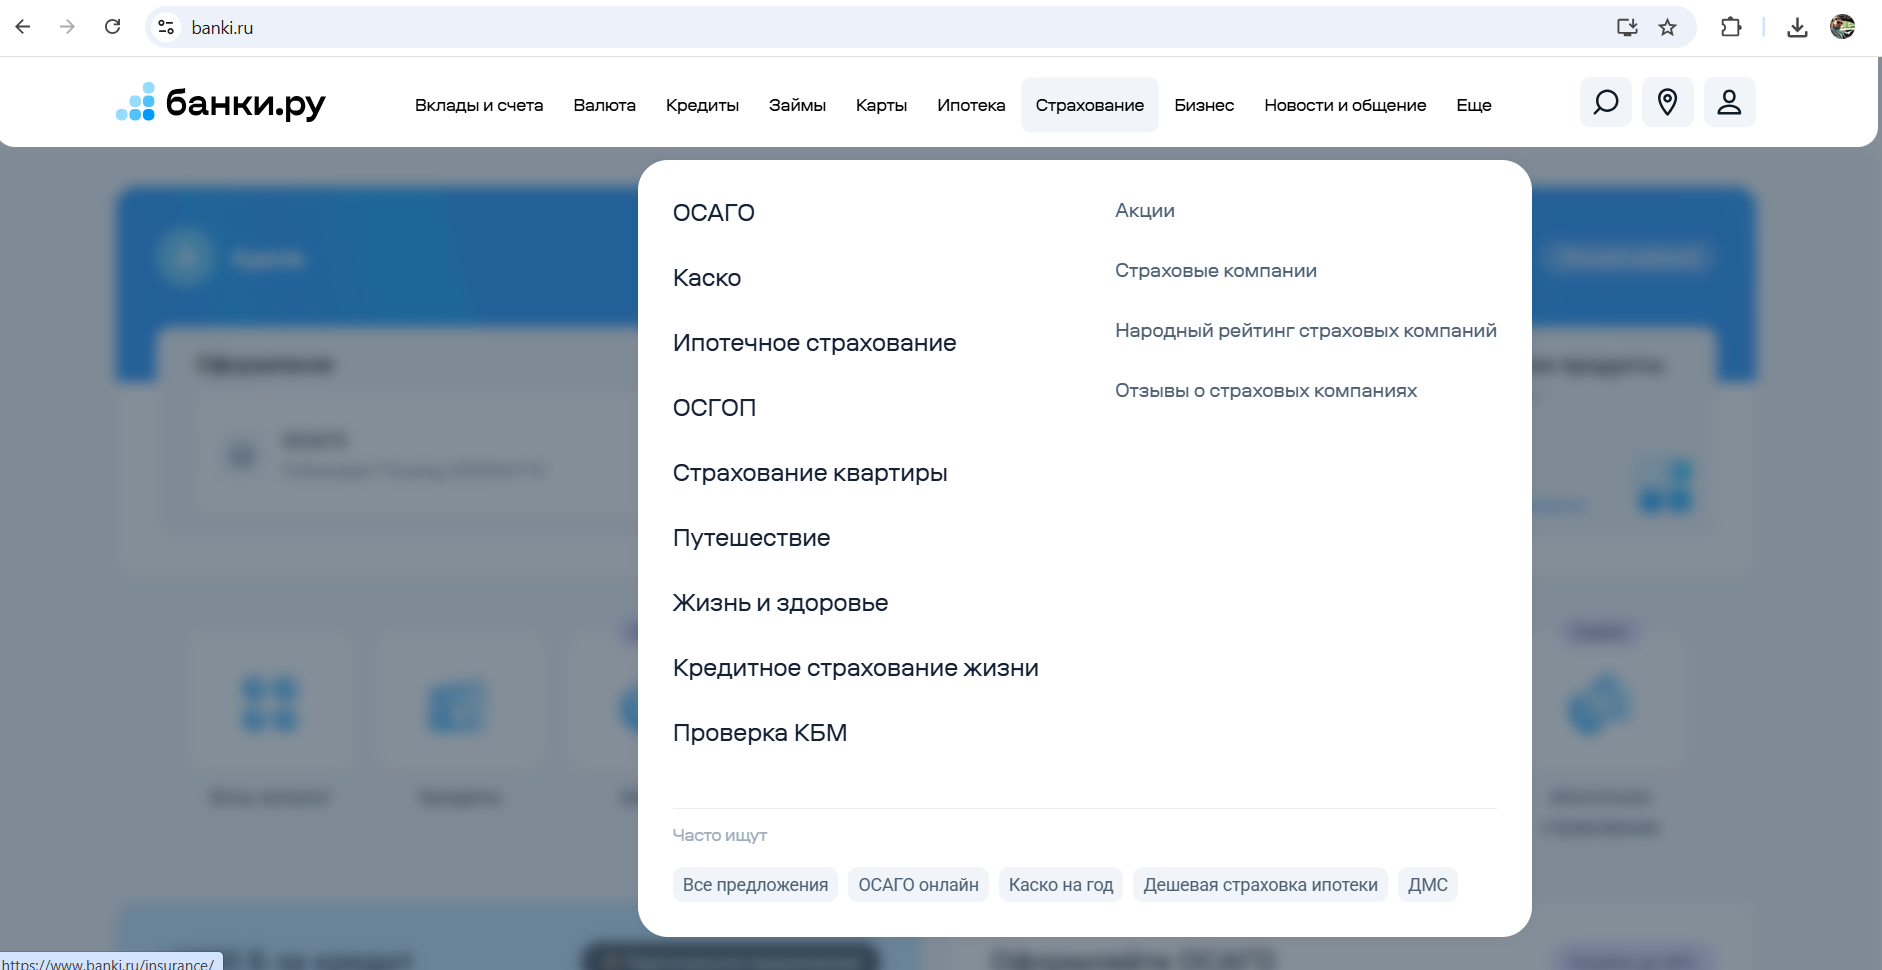Open site search magnifier icon
The width and height of the screenshot is (1882, 970).
[1605, 103]
